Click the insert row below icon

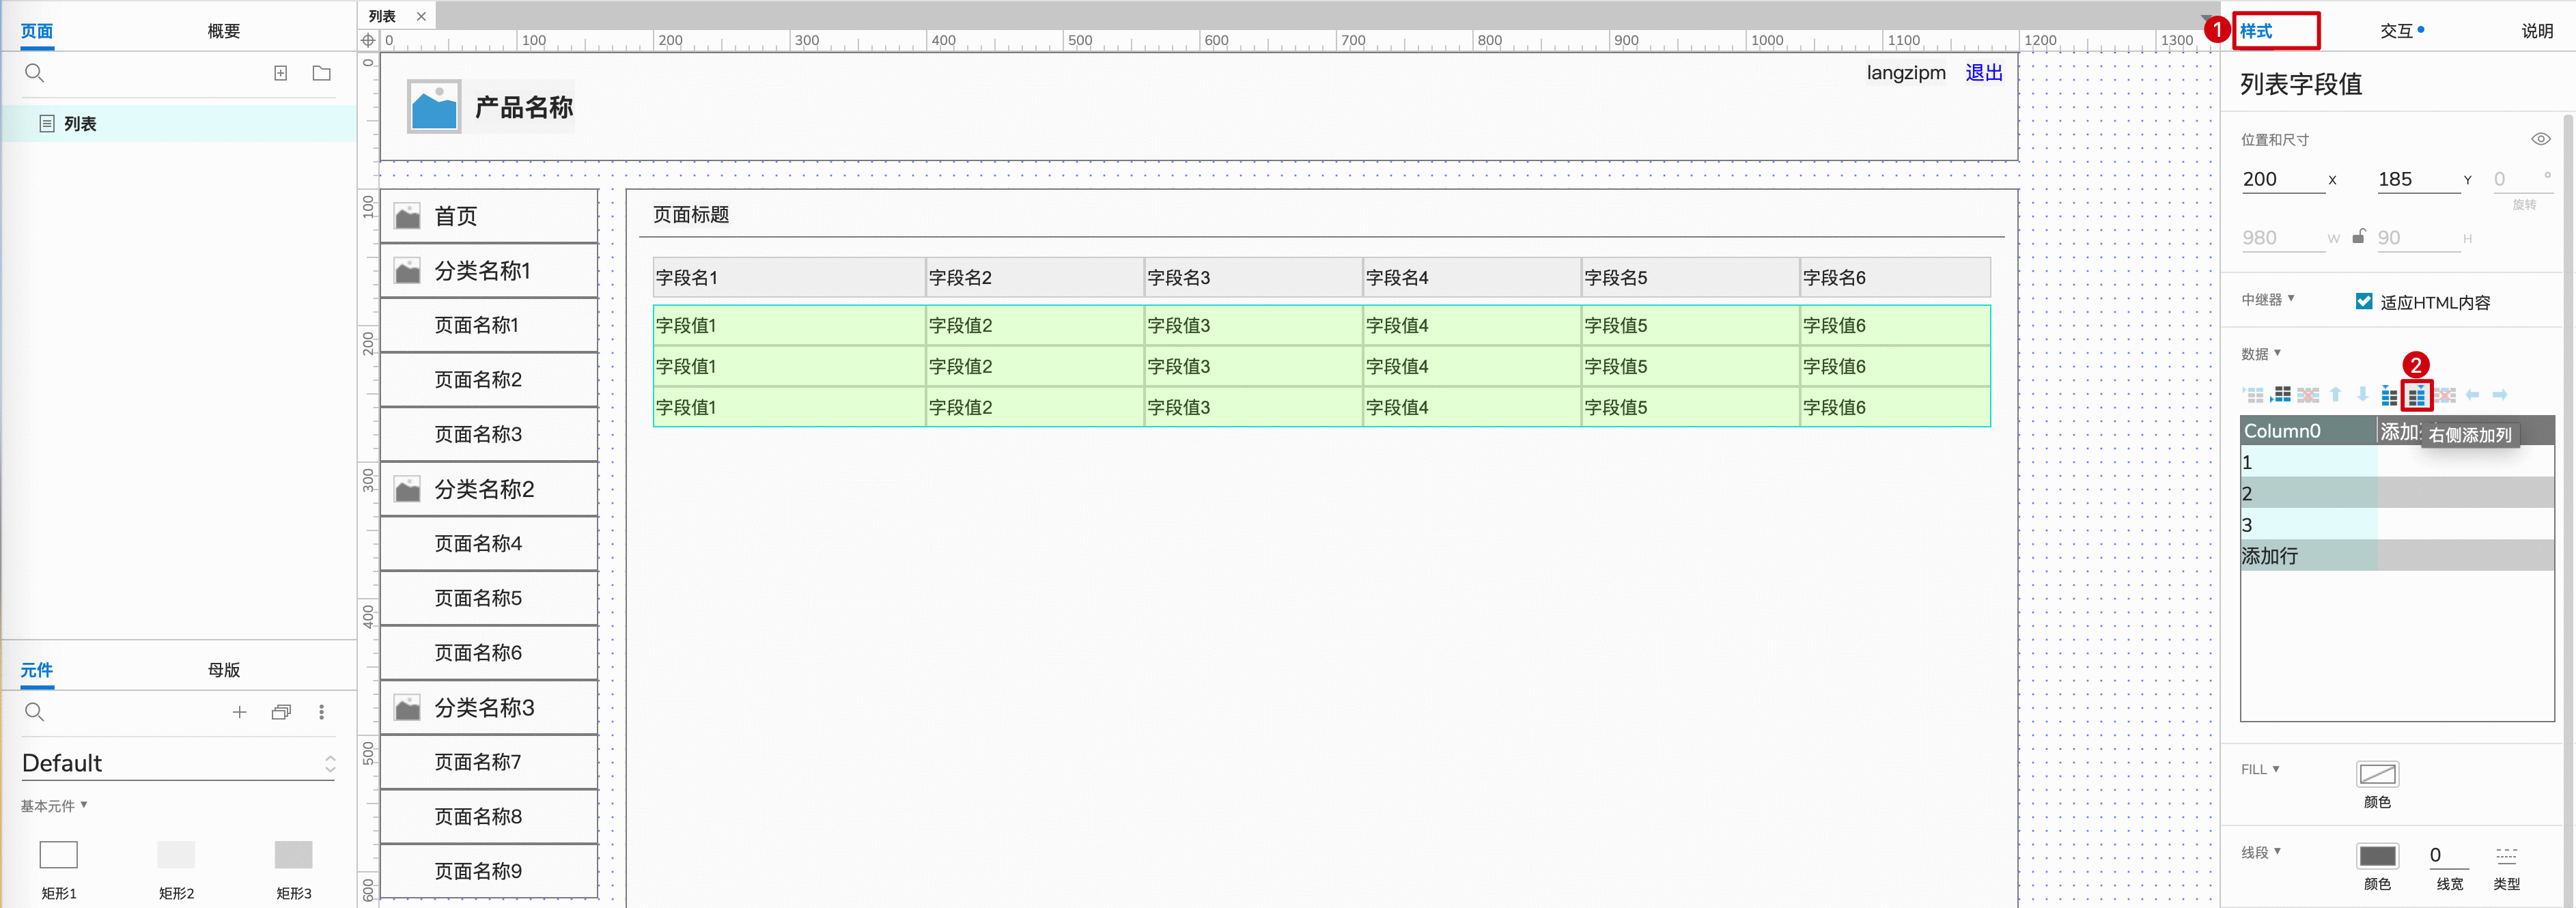point(2281,395)
